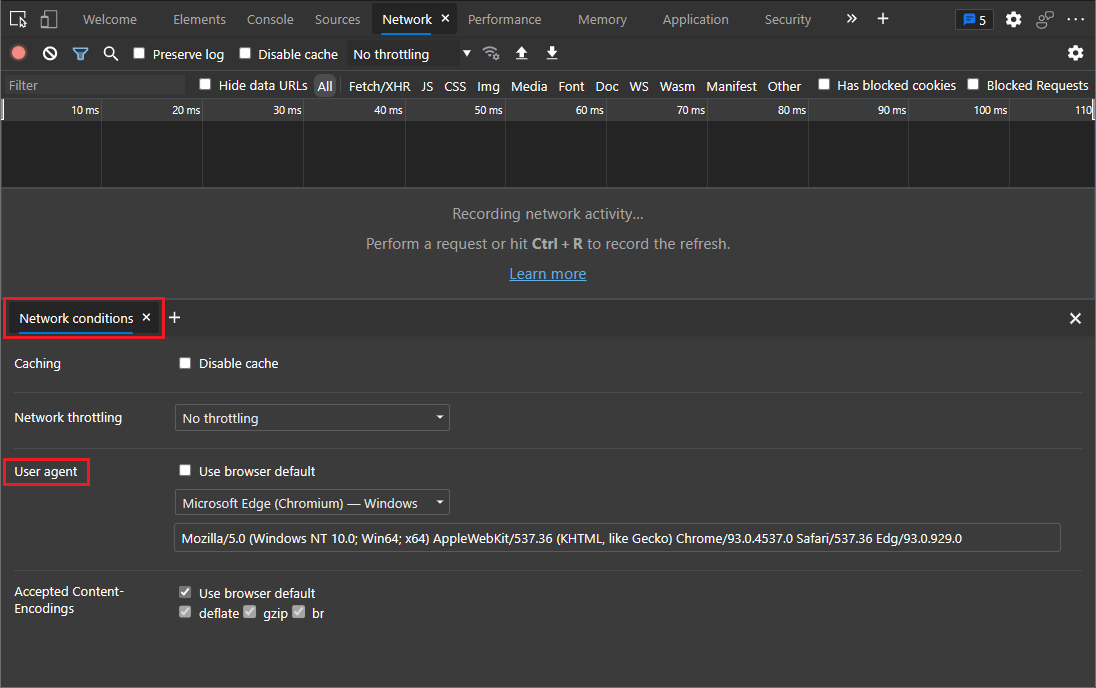
Task: Switch to the Console tab
Action: pos(270,19)
